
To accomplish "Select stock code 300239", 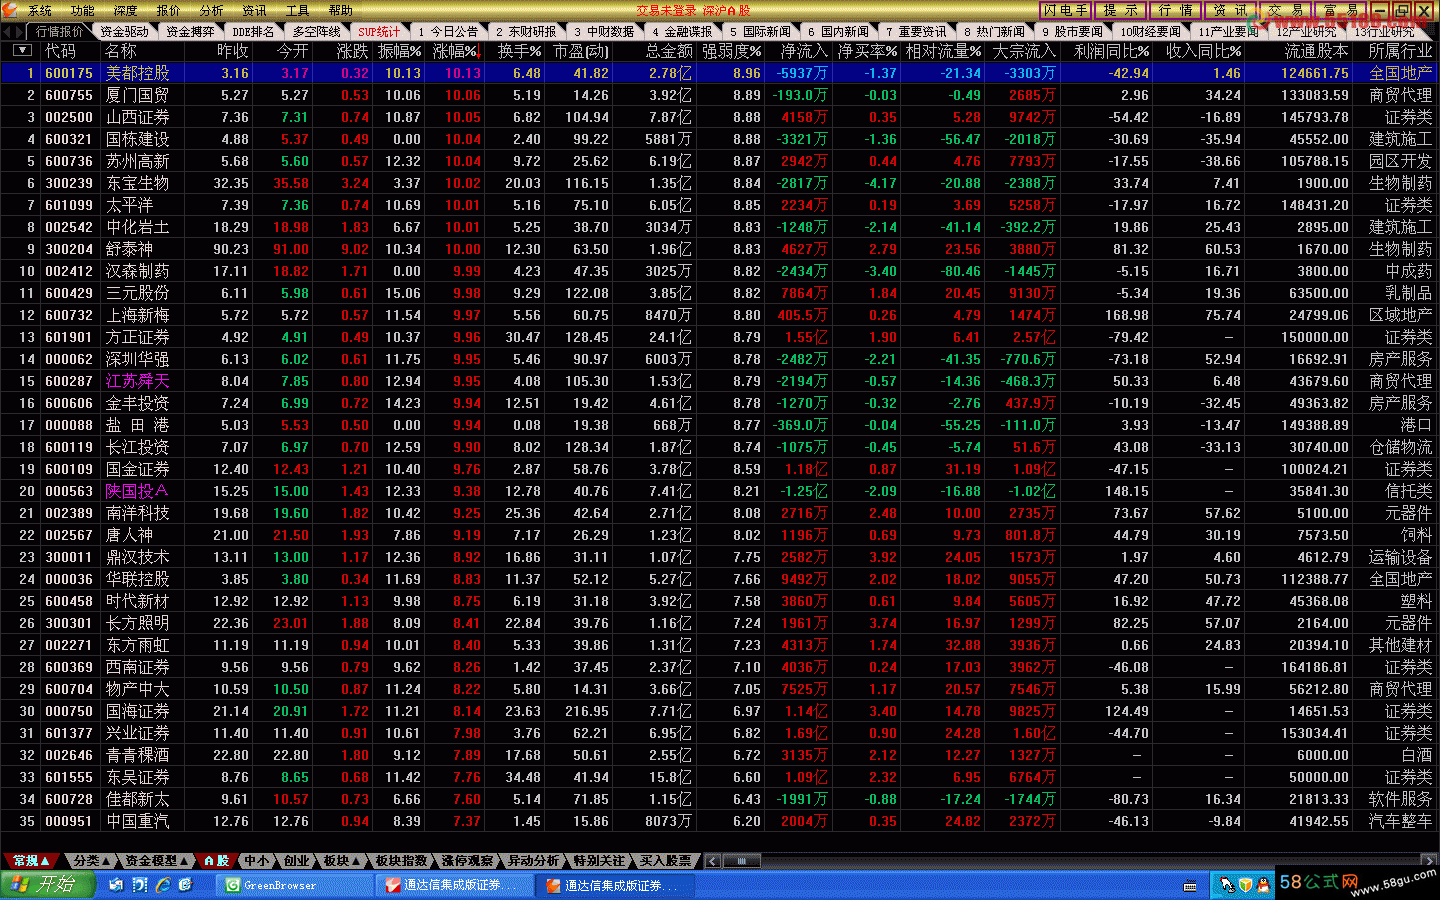I will coord(69,183).
